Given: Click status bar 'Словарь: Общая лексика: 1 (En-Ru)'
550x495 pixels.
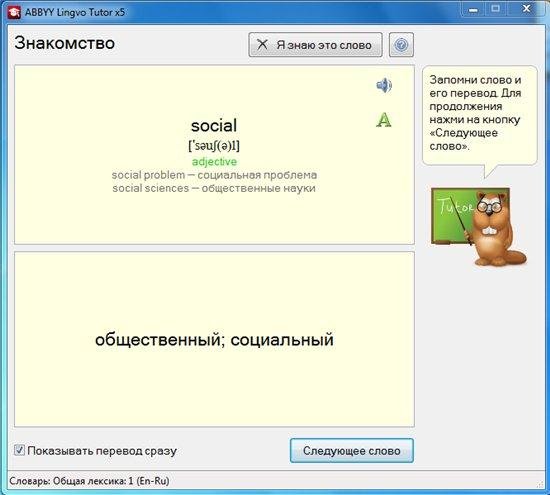Looking at the screenshot, I should [x=89, y=481].
